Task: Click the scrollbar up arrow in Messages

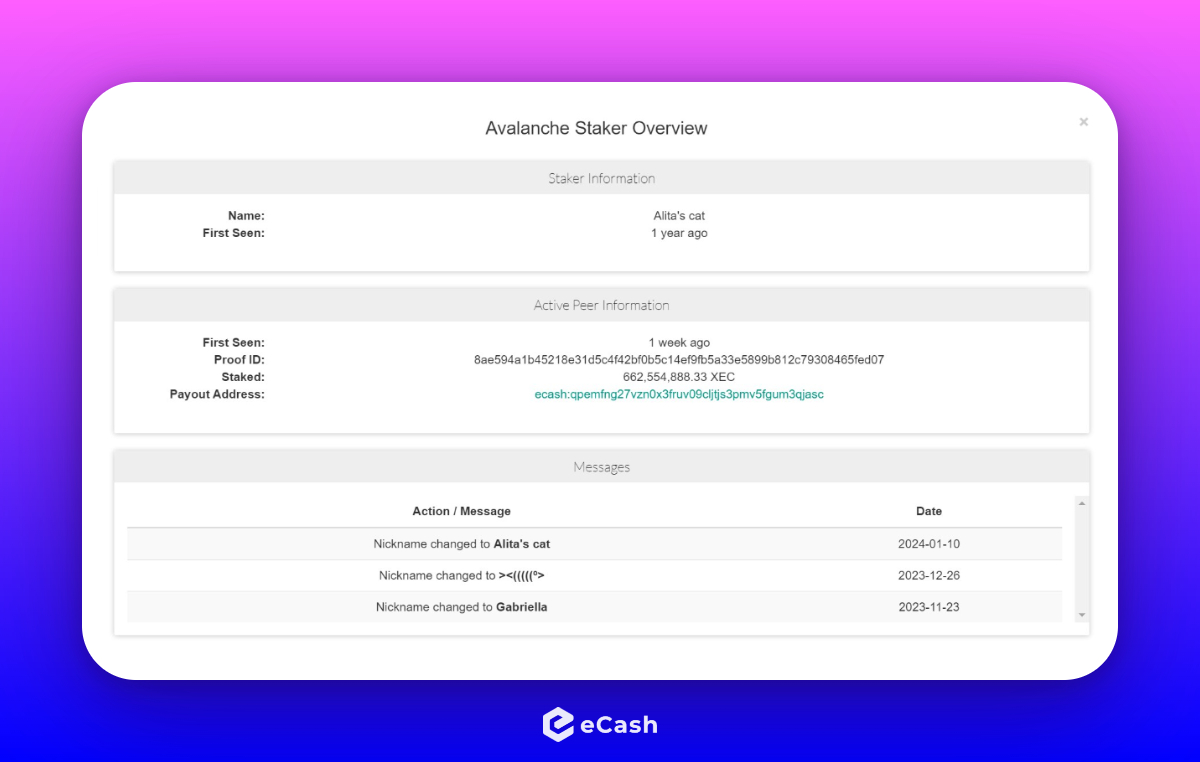Action: 1081,503
